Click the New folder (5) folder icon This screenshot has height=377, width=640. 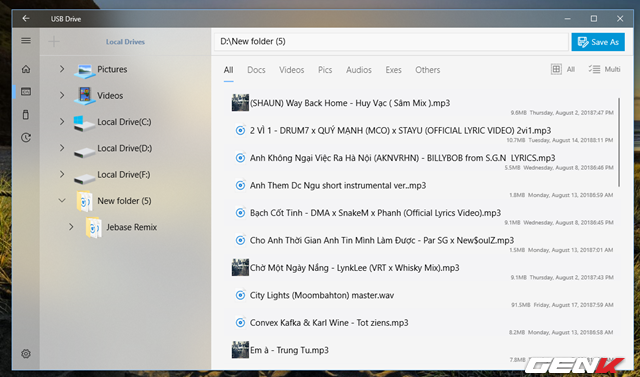point(84,202)
